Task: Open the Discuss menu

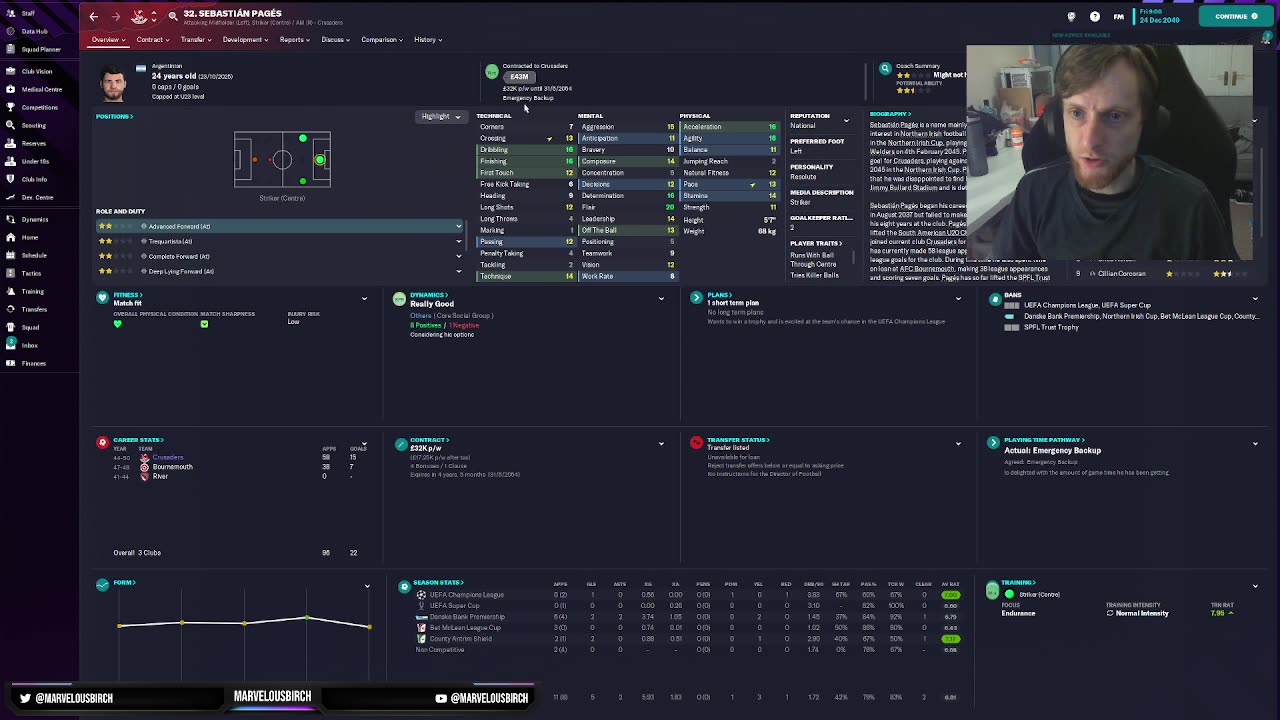Action: 335,40
